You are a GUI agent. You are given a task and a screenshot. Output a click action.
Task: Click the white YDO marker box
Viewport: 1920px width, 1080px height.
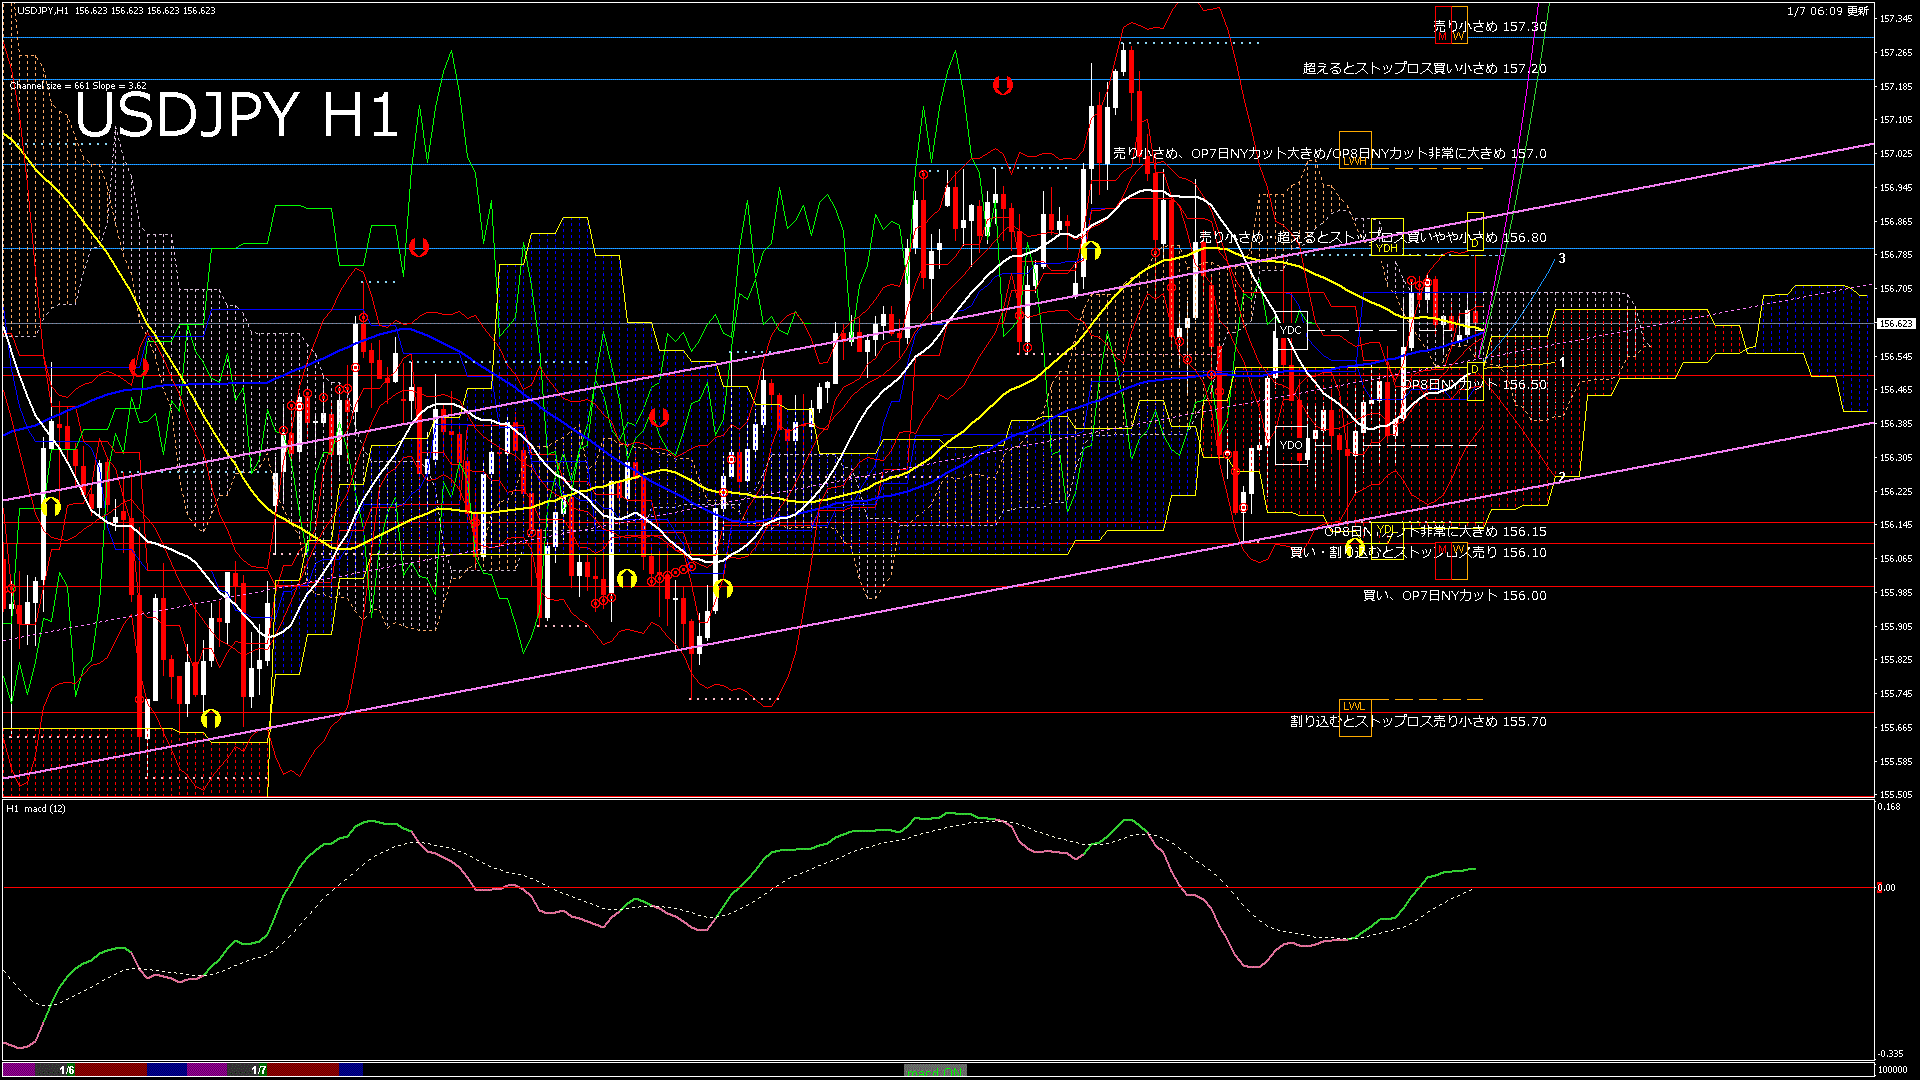(x=1291, y=445)
